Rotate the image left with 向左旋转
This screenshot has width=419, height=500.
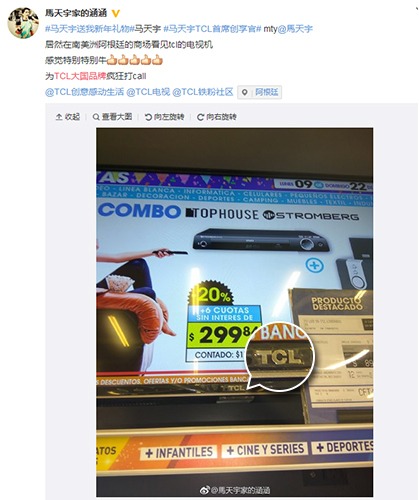(164, 117)
